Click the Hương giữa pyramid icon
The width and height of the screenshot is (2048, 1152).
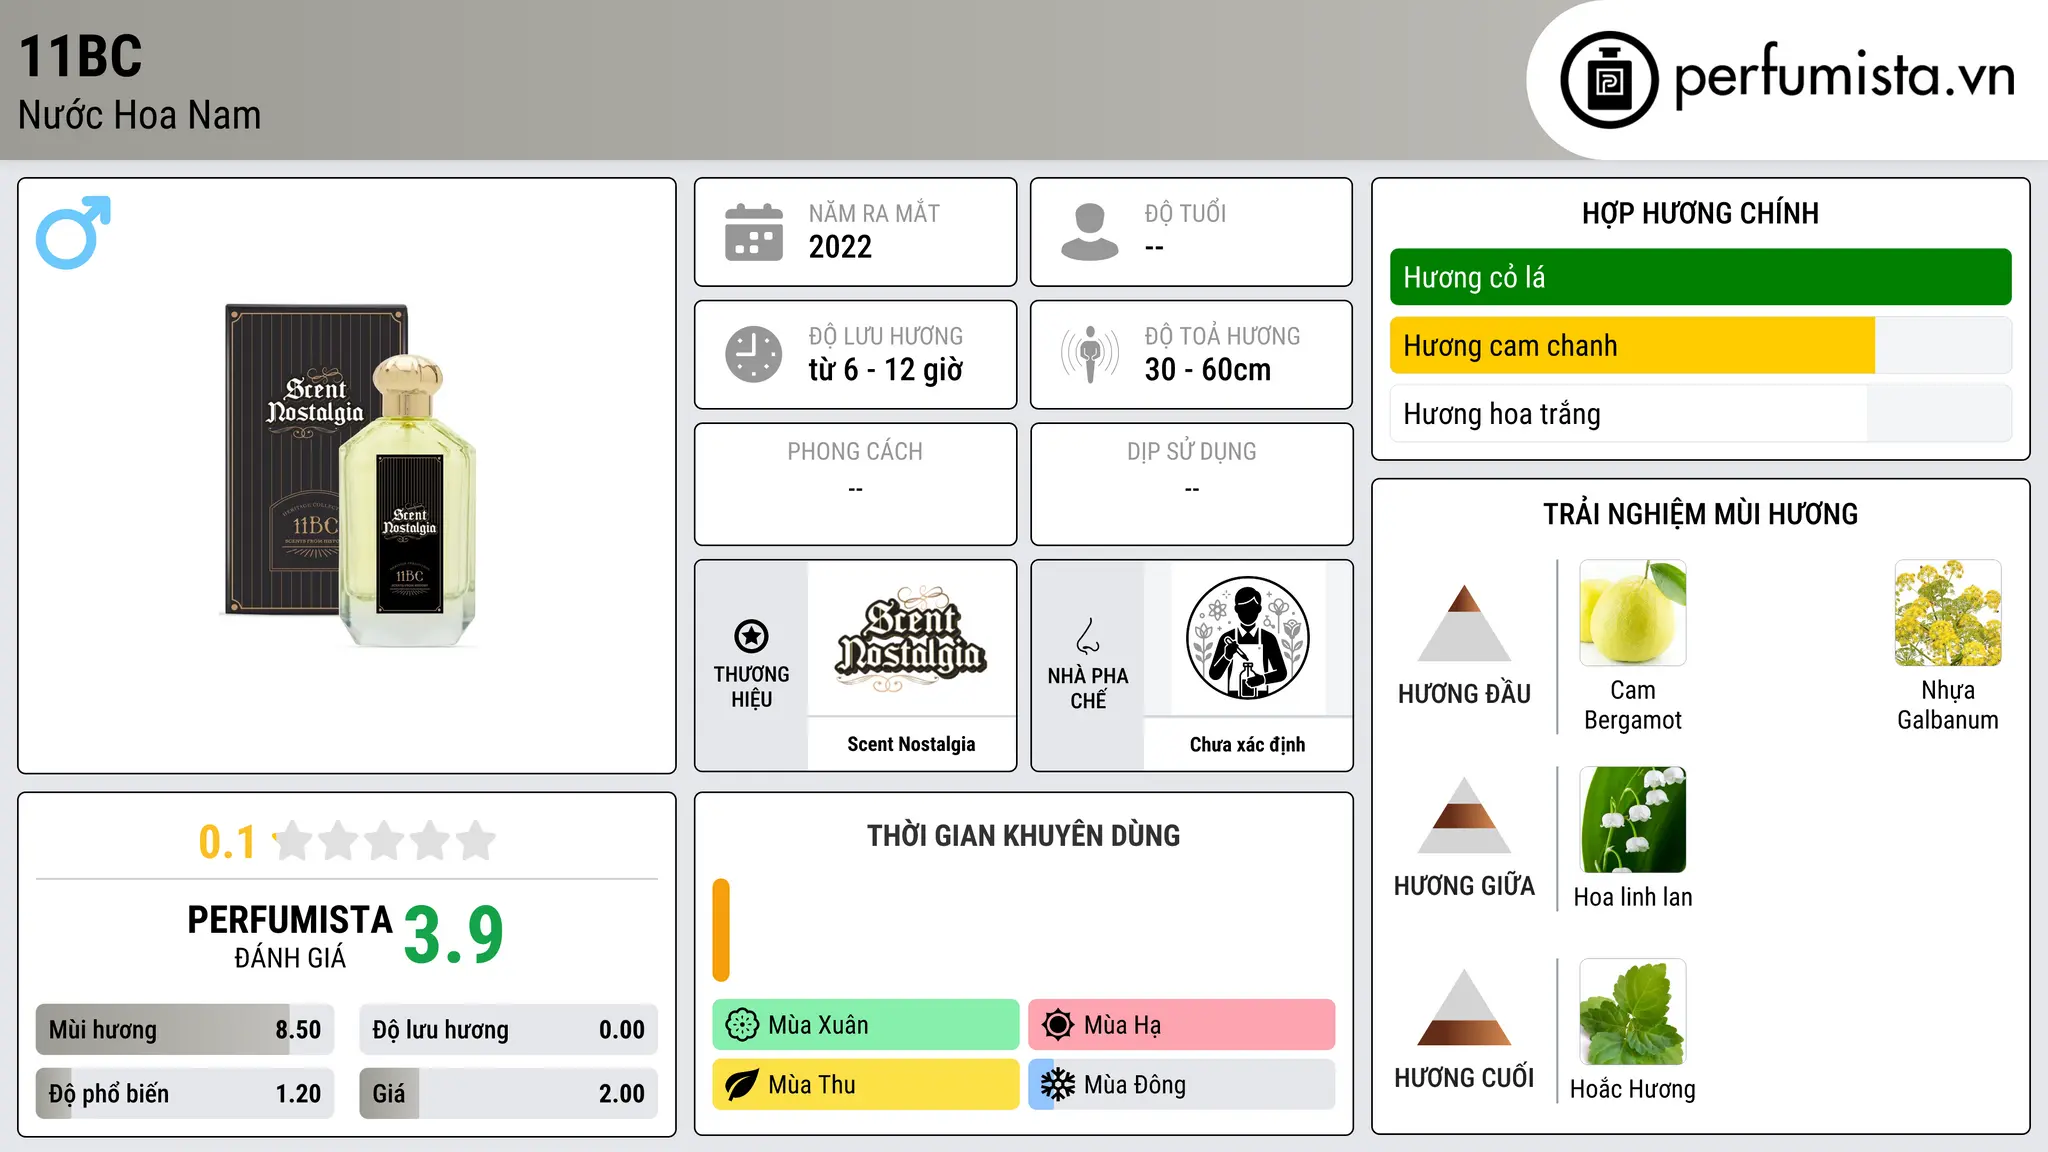click(1464, 815)
